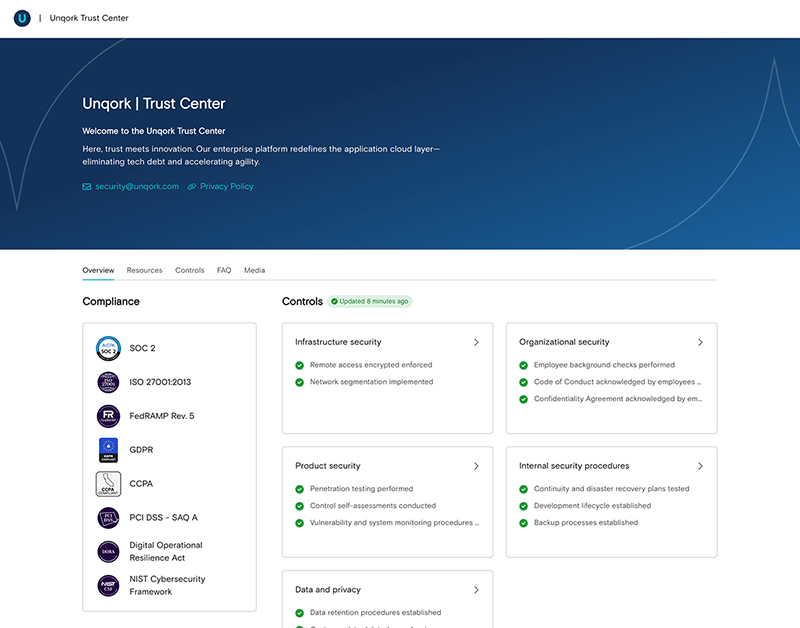Click the ISO 27001:2013 badge icon
800x628 pixels.
[108, 382]
